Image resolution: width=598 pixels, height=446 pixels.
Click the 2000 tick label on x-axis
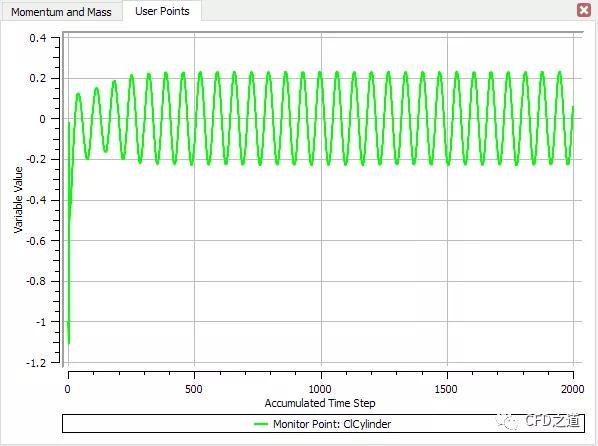click(572, 389)
